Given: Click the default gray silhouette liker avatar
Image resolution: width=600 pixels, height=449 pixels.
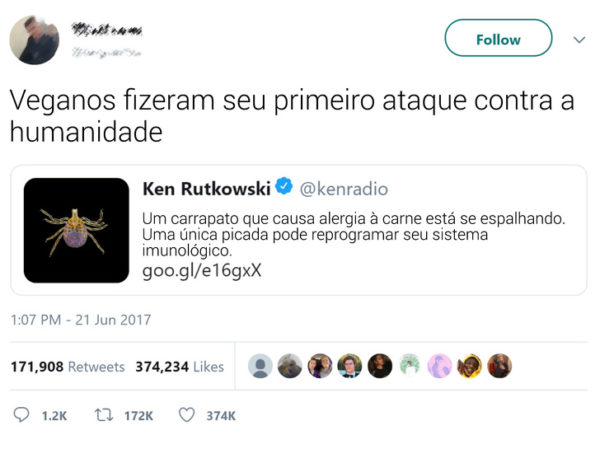Looking at the screenshot, I should click(260, 366).
